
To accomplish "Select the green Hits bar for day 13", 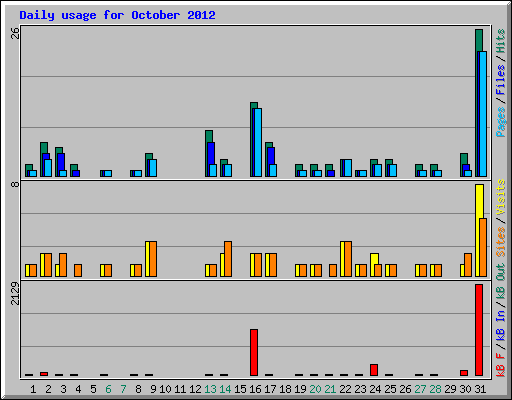I will [209, 136].
